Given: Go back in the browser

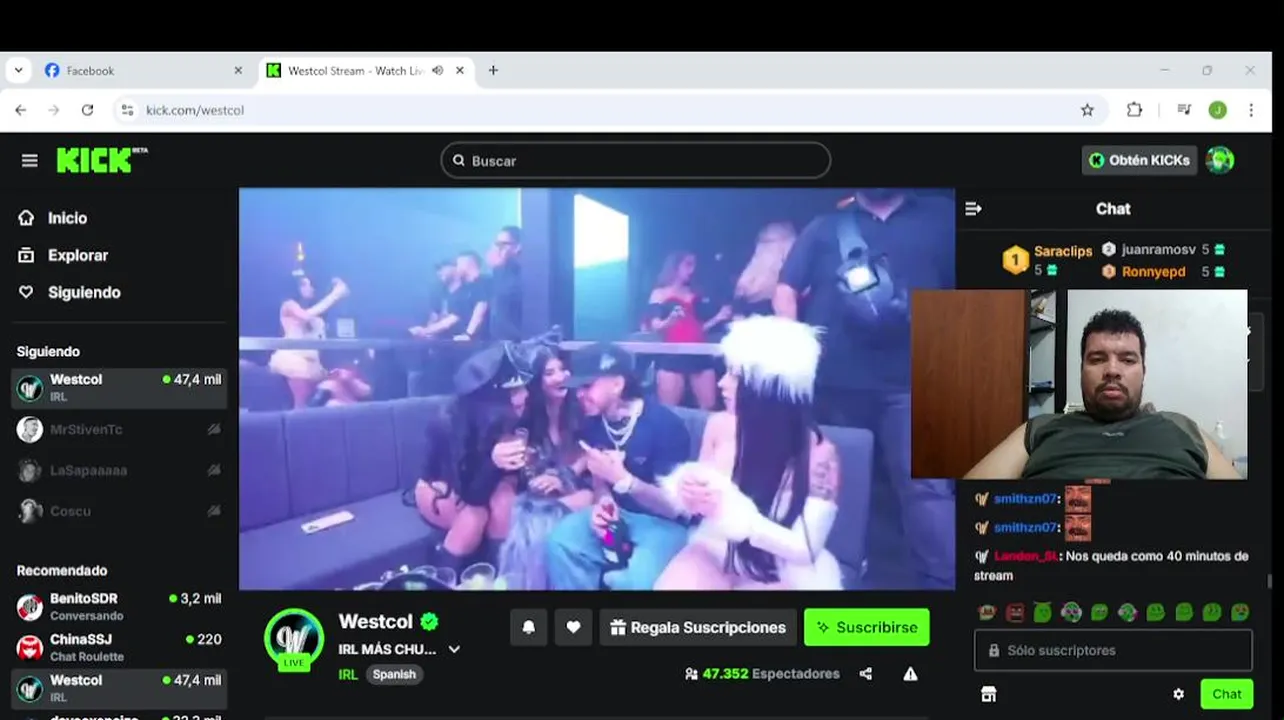Looking at the screenshot, I should pos(20,110).
